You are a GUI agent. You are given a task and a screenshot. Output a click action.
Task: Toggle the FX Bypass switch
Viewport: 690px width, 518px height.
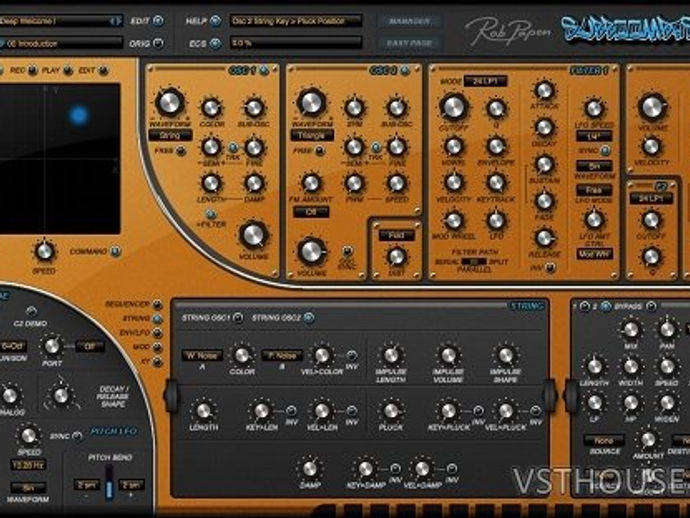pyautogui.click(x=651, y=306)
